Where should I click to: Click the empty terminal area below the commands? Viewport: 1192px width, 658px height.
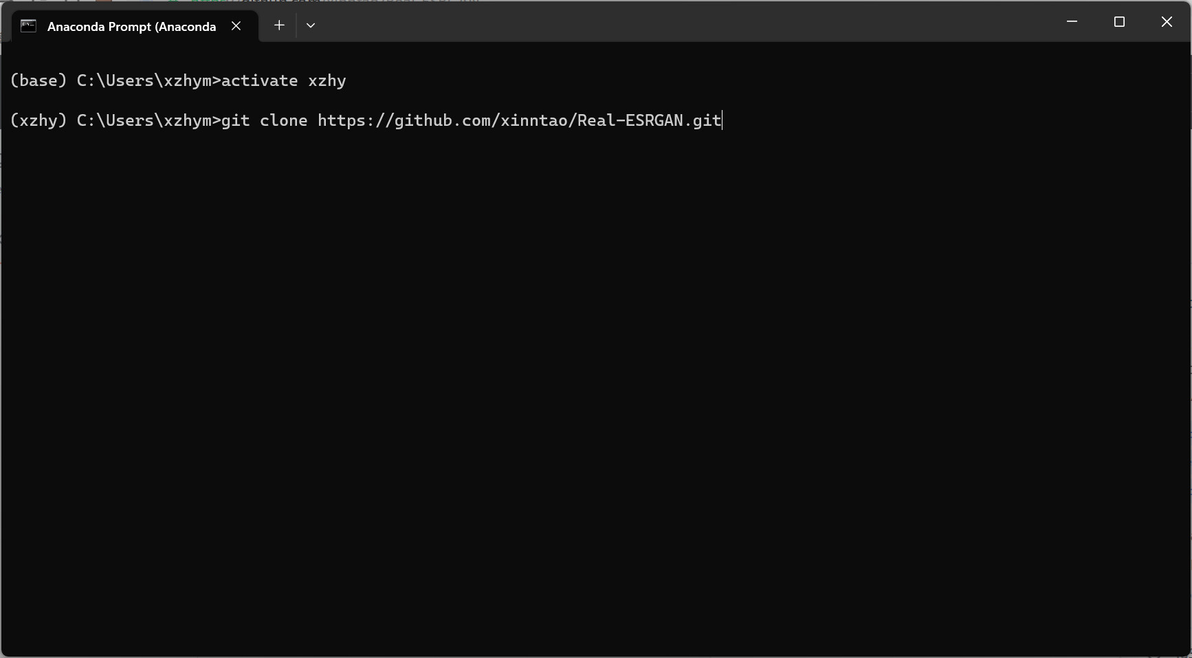click(x=596, y=400)
